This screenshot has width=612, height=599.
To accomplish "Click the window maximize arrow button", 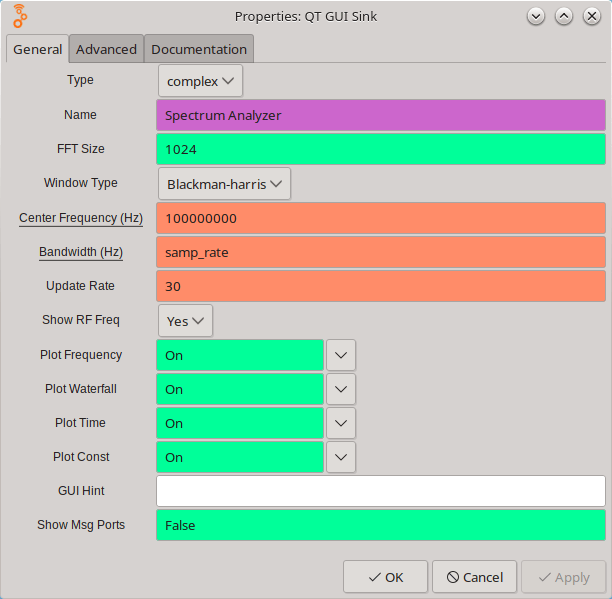I will coord(564,16).
